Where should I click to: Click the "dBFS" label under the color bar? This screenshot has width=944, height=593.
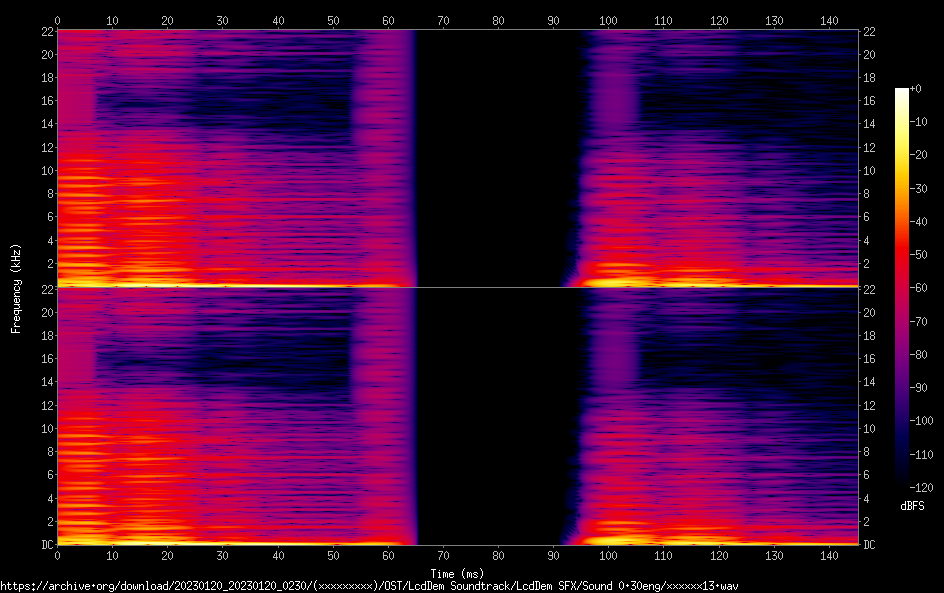click(x=912, y=507)
